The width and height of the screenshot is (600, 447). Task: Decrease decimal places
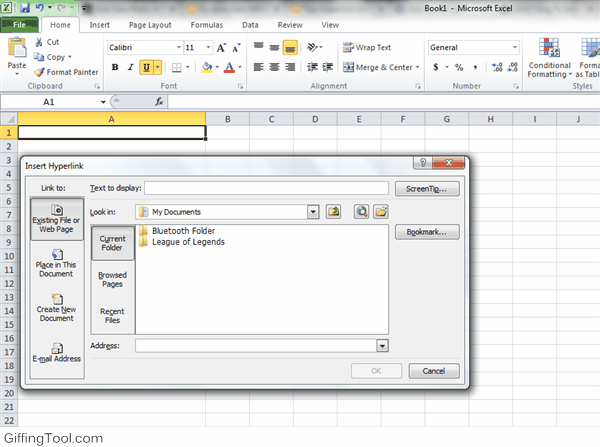[x=512, y=67]
